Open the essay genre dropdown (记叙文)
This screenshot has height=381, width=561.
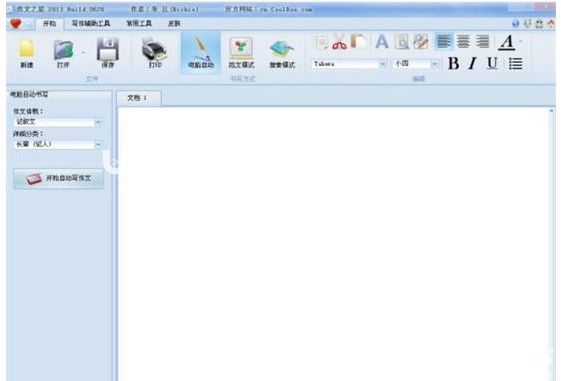tap(58, 122)
